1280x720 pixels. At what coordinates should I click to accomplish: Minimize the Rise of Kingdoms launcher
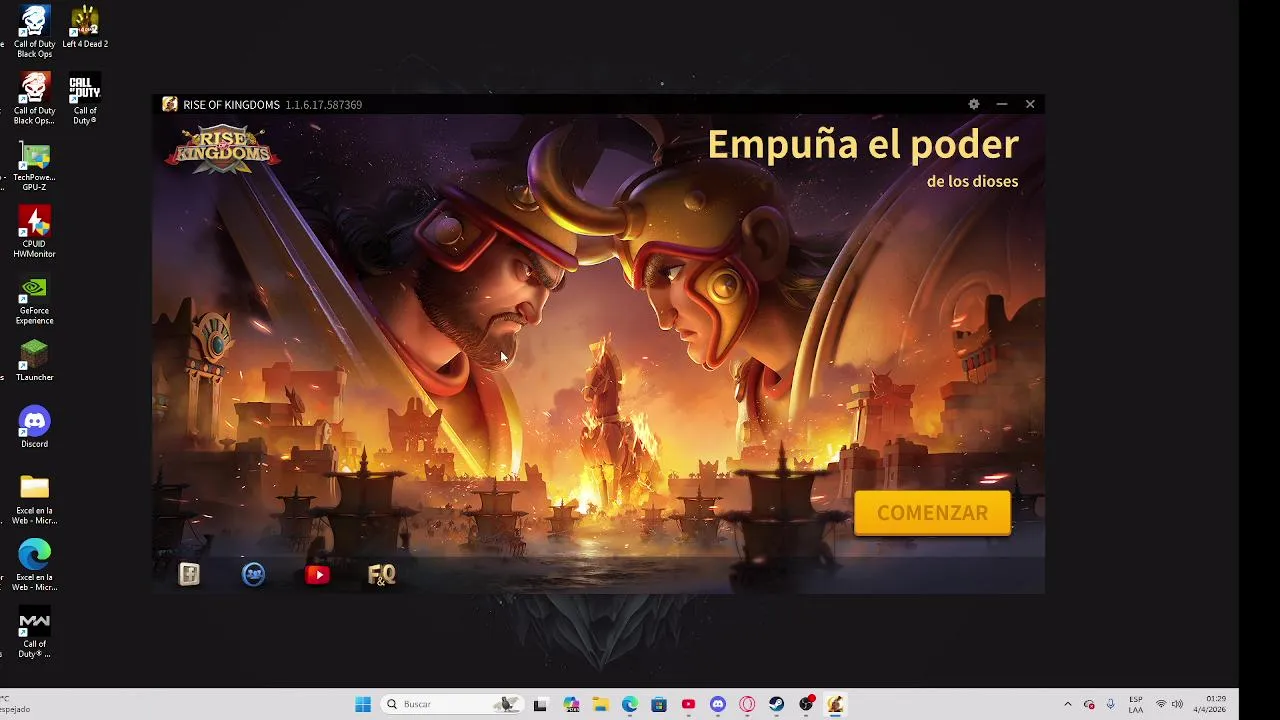point(1002,104)
